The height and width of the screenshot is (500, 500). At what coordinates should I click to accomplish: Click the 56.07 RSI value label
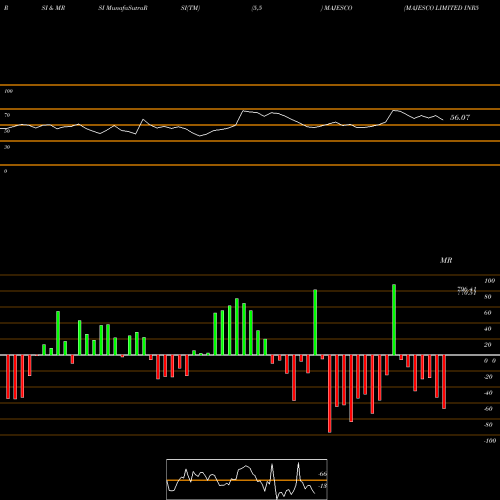(x=460, y=117)
